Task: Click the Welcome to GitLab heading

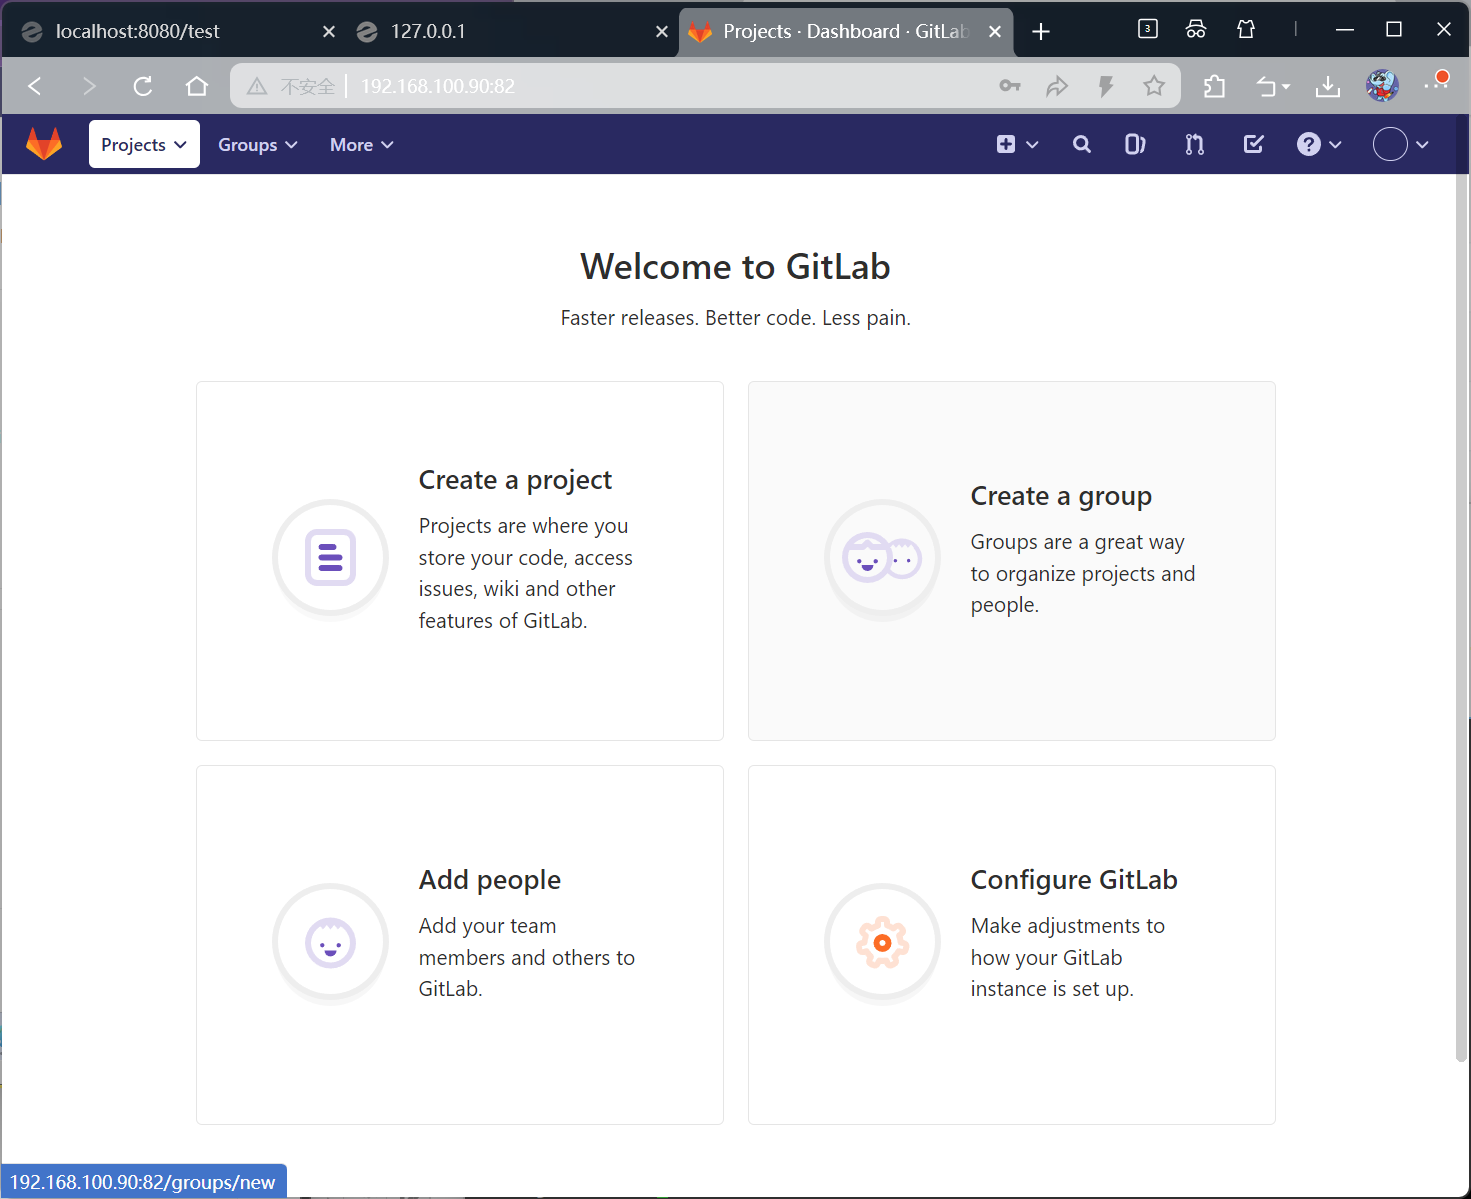Action: (735, 267)
